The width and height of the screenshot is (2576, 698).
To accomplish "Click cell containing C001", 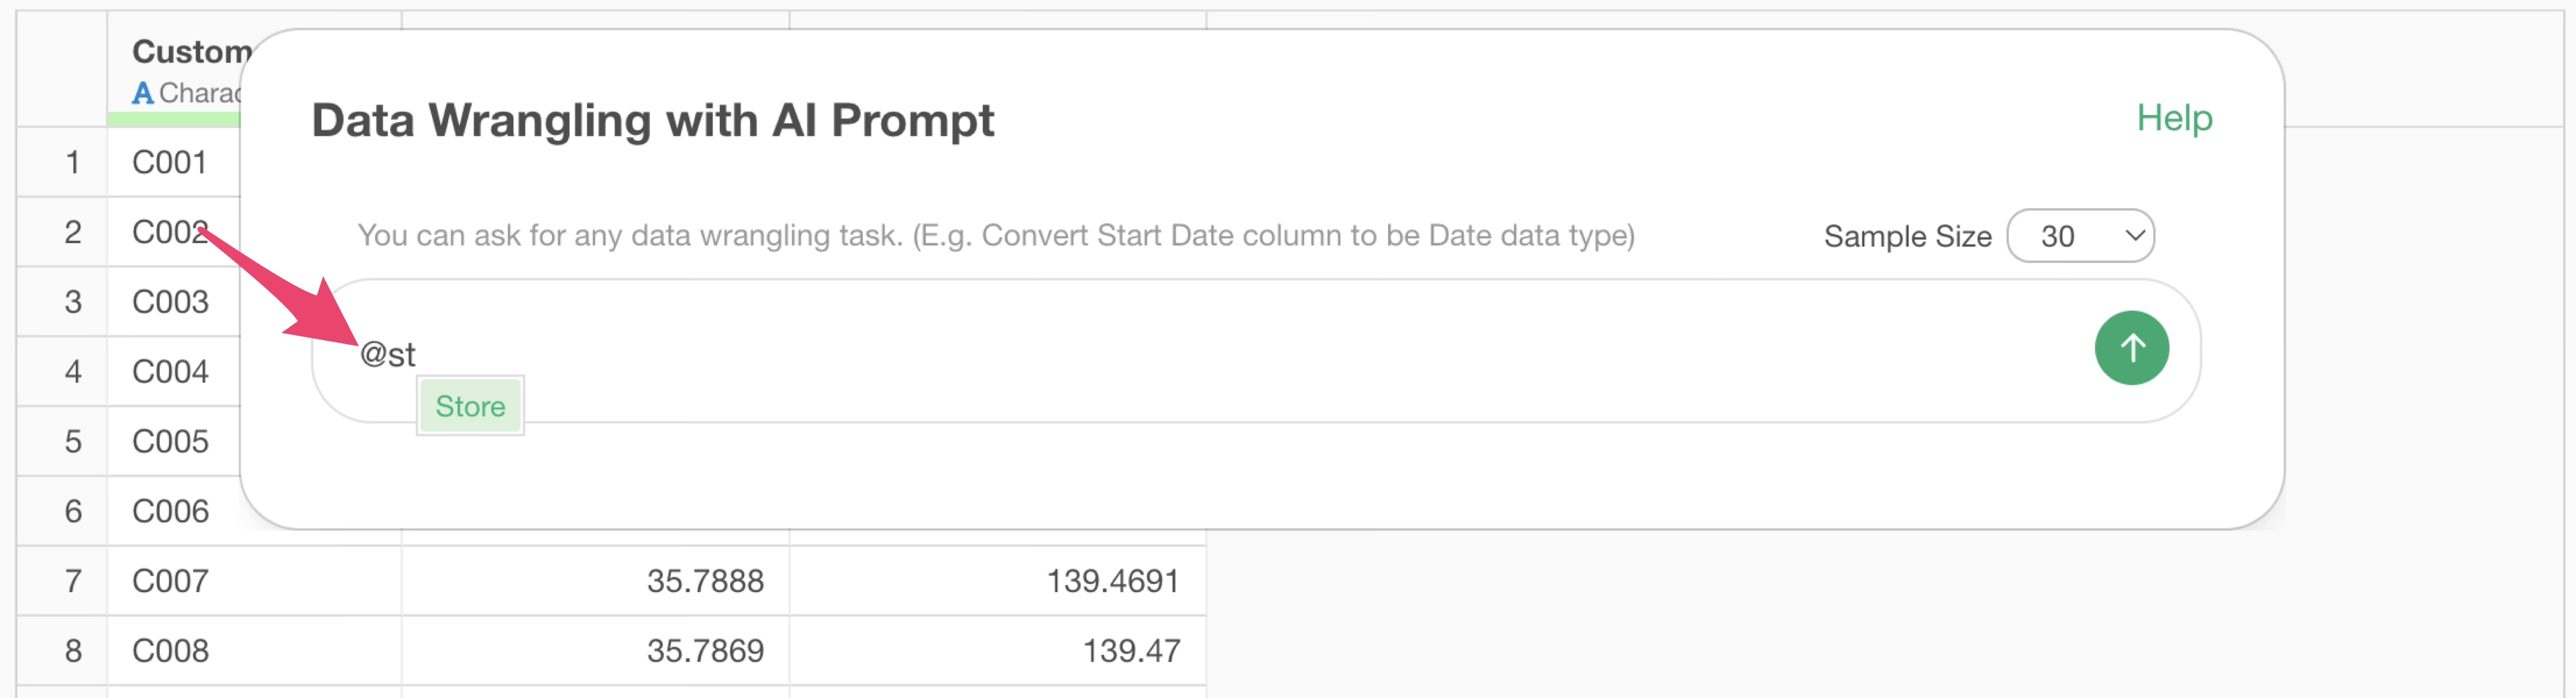I will click(x=170, y=162).
